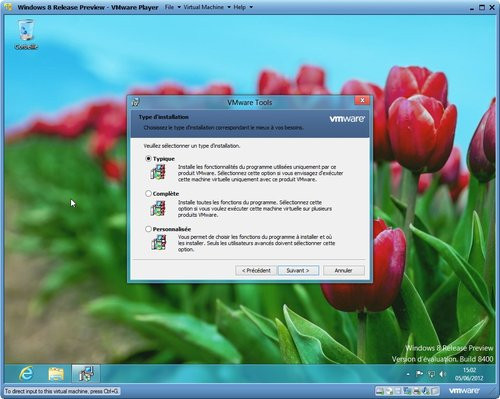The image size is (500, 399).
Task: Click the Suivant > button
Action: (x=298, y=270)
